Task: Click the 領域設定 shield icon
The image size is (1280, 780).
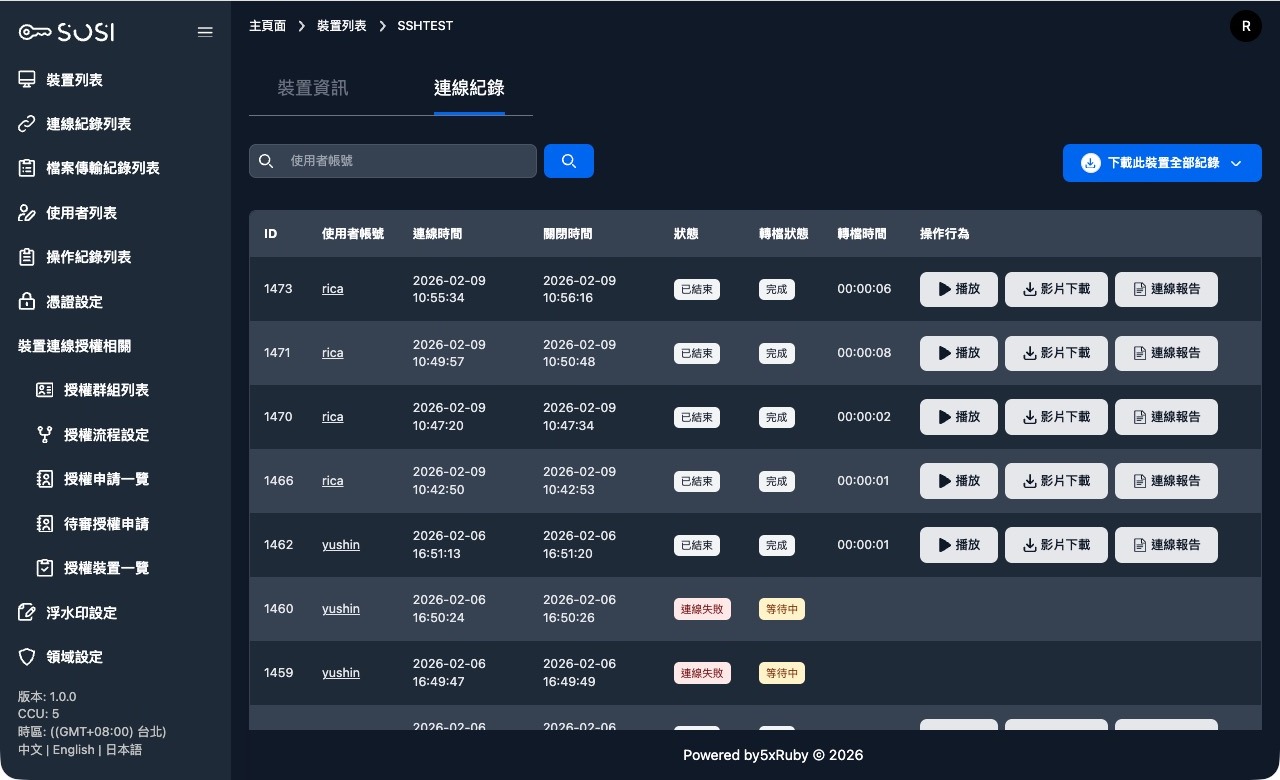Action: [27, 657]
